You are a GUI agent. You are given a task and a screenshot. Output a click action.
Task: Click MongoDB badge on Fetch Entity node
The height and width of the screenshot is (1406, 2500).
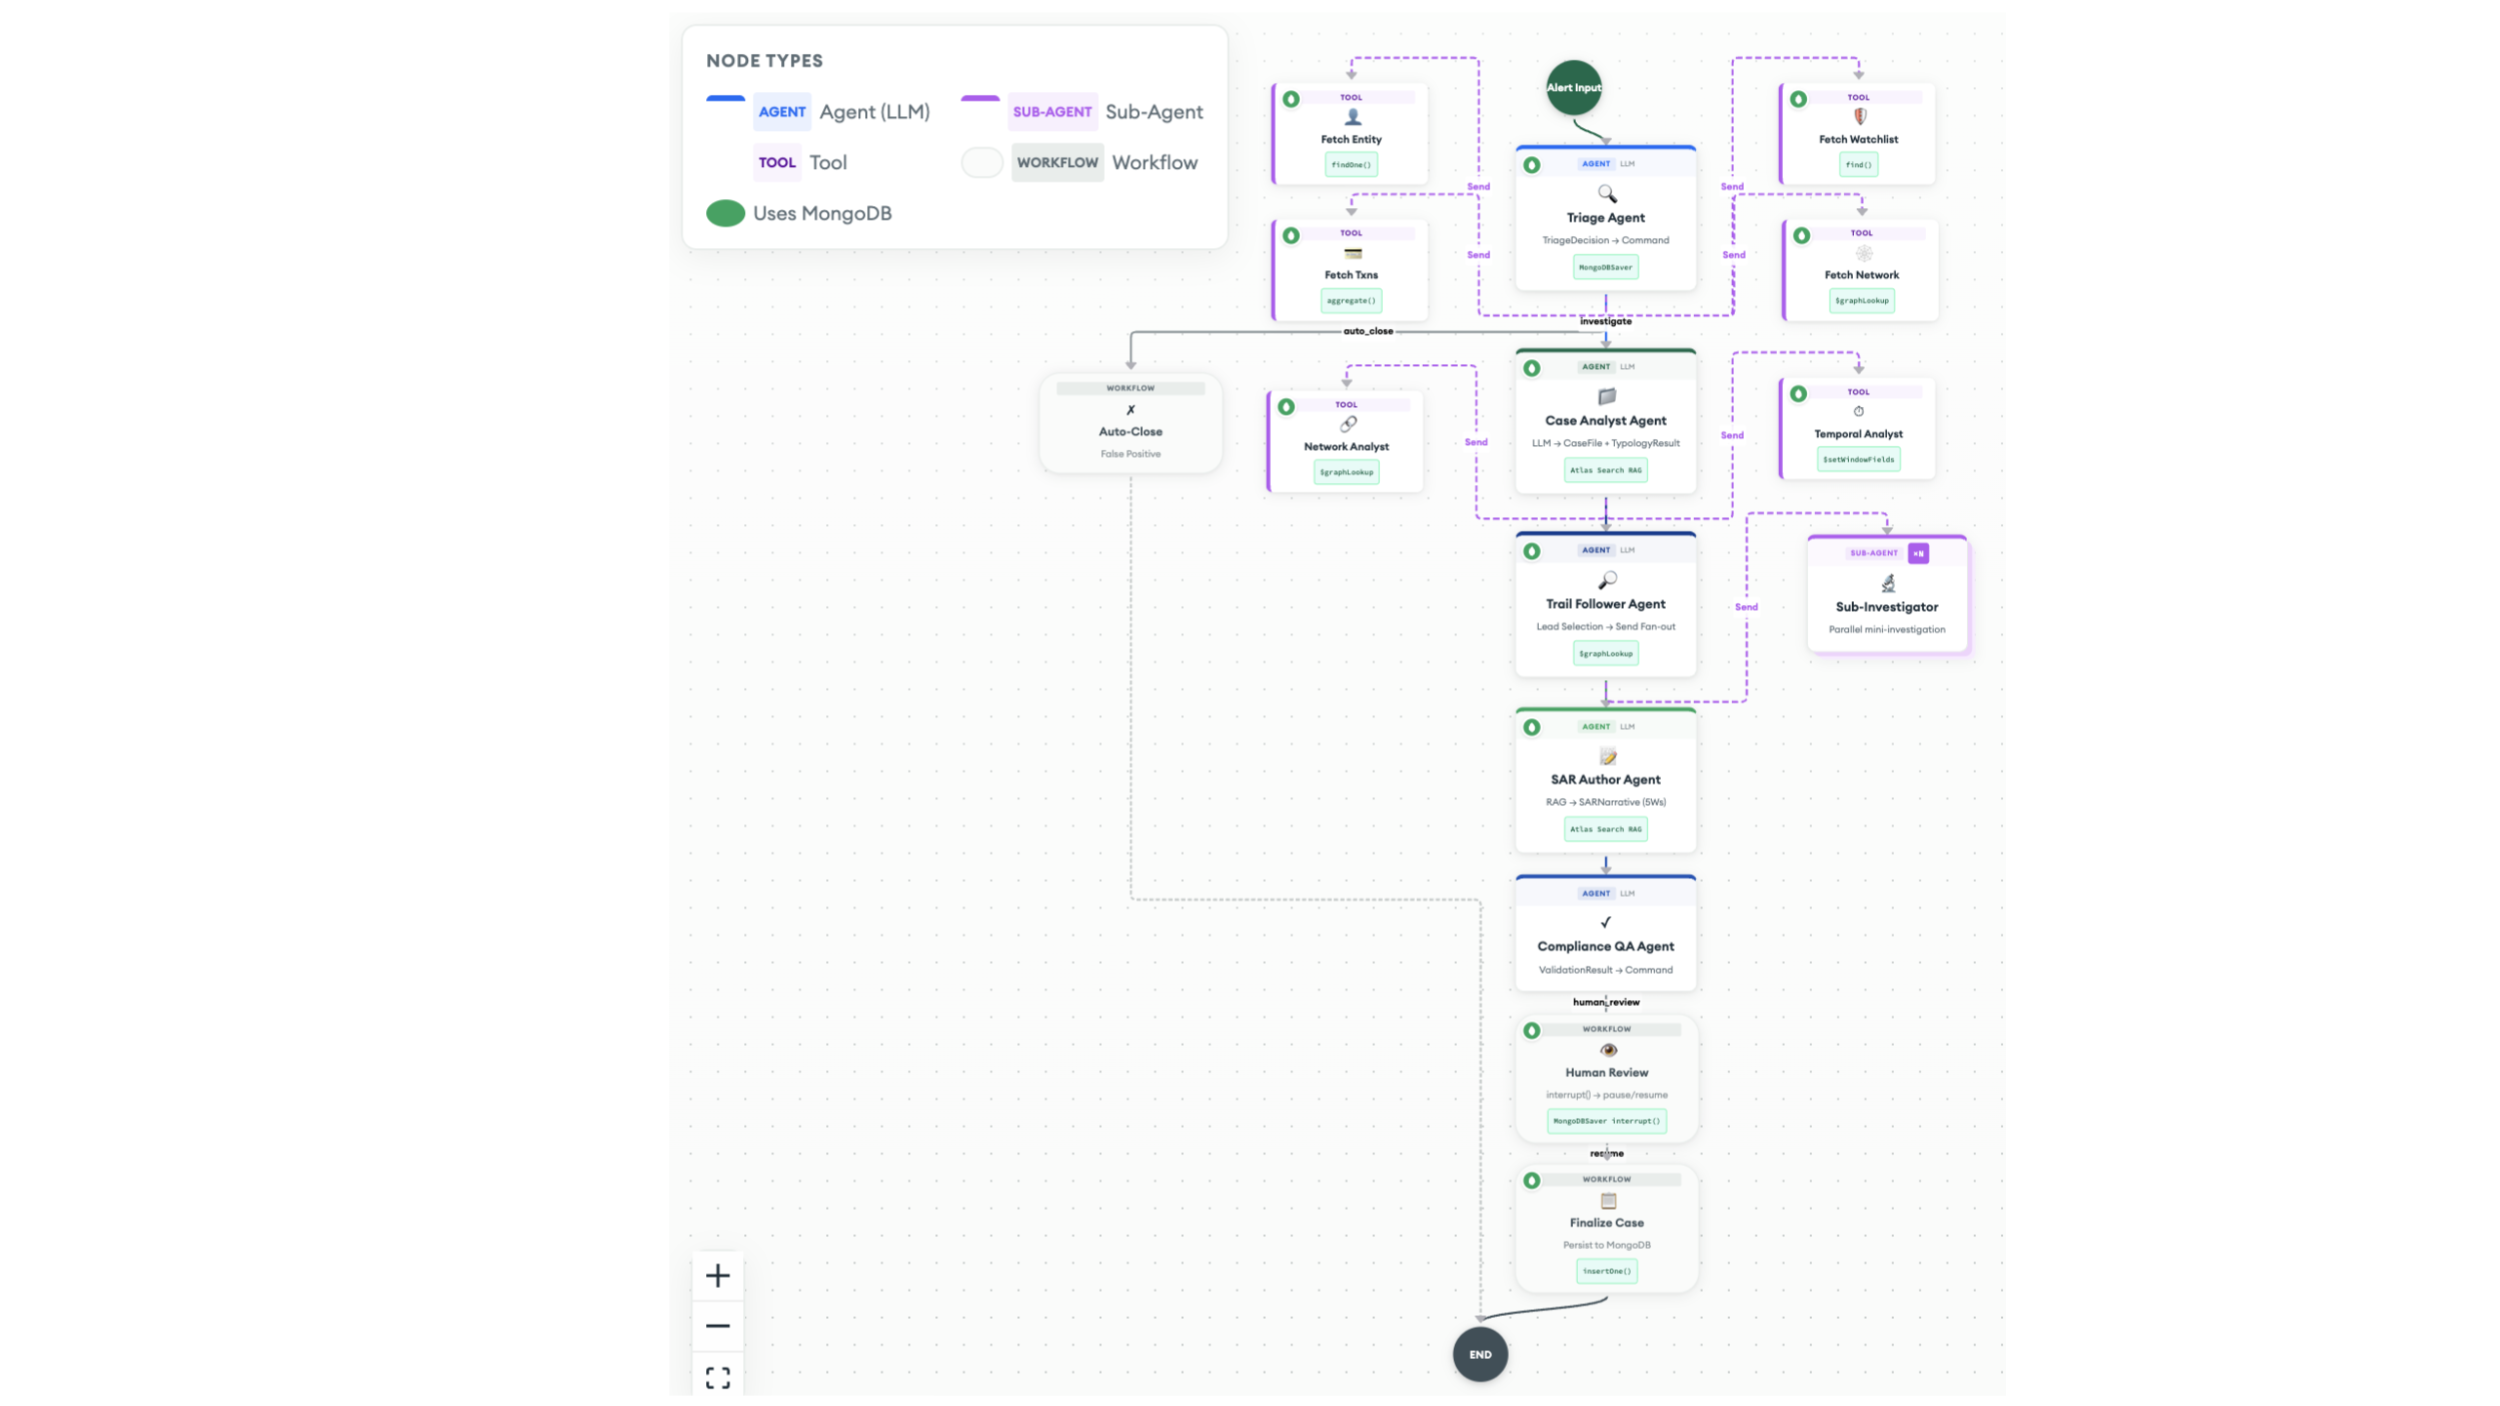point(1290,99)
